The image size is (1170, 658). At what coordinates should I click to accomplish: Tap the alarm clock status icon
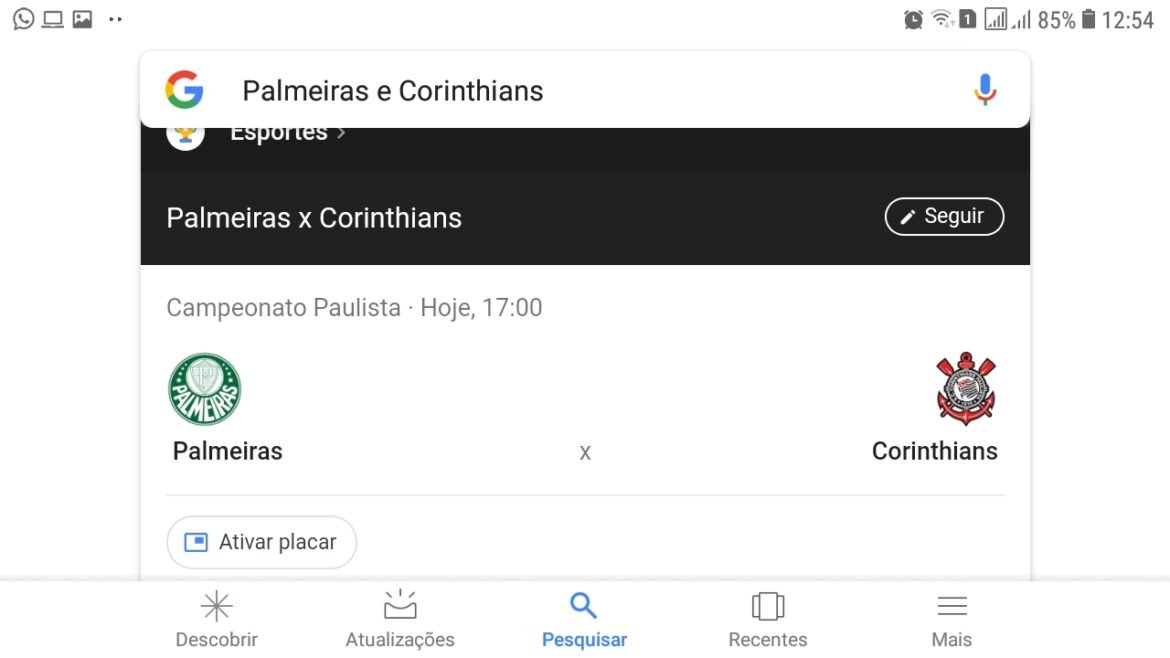click(913, 20)
